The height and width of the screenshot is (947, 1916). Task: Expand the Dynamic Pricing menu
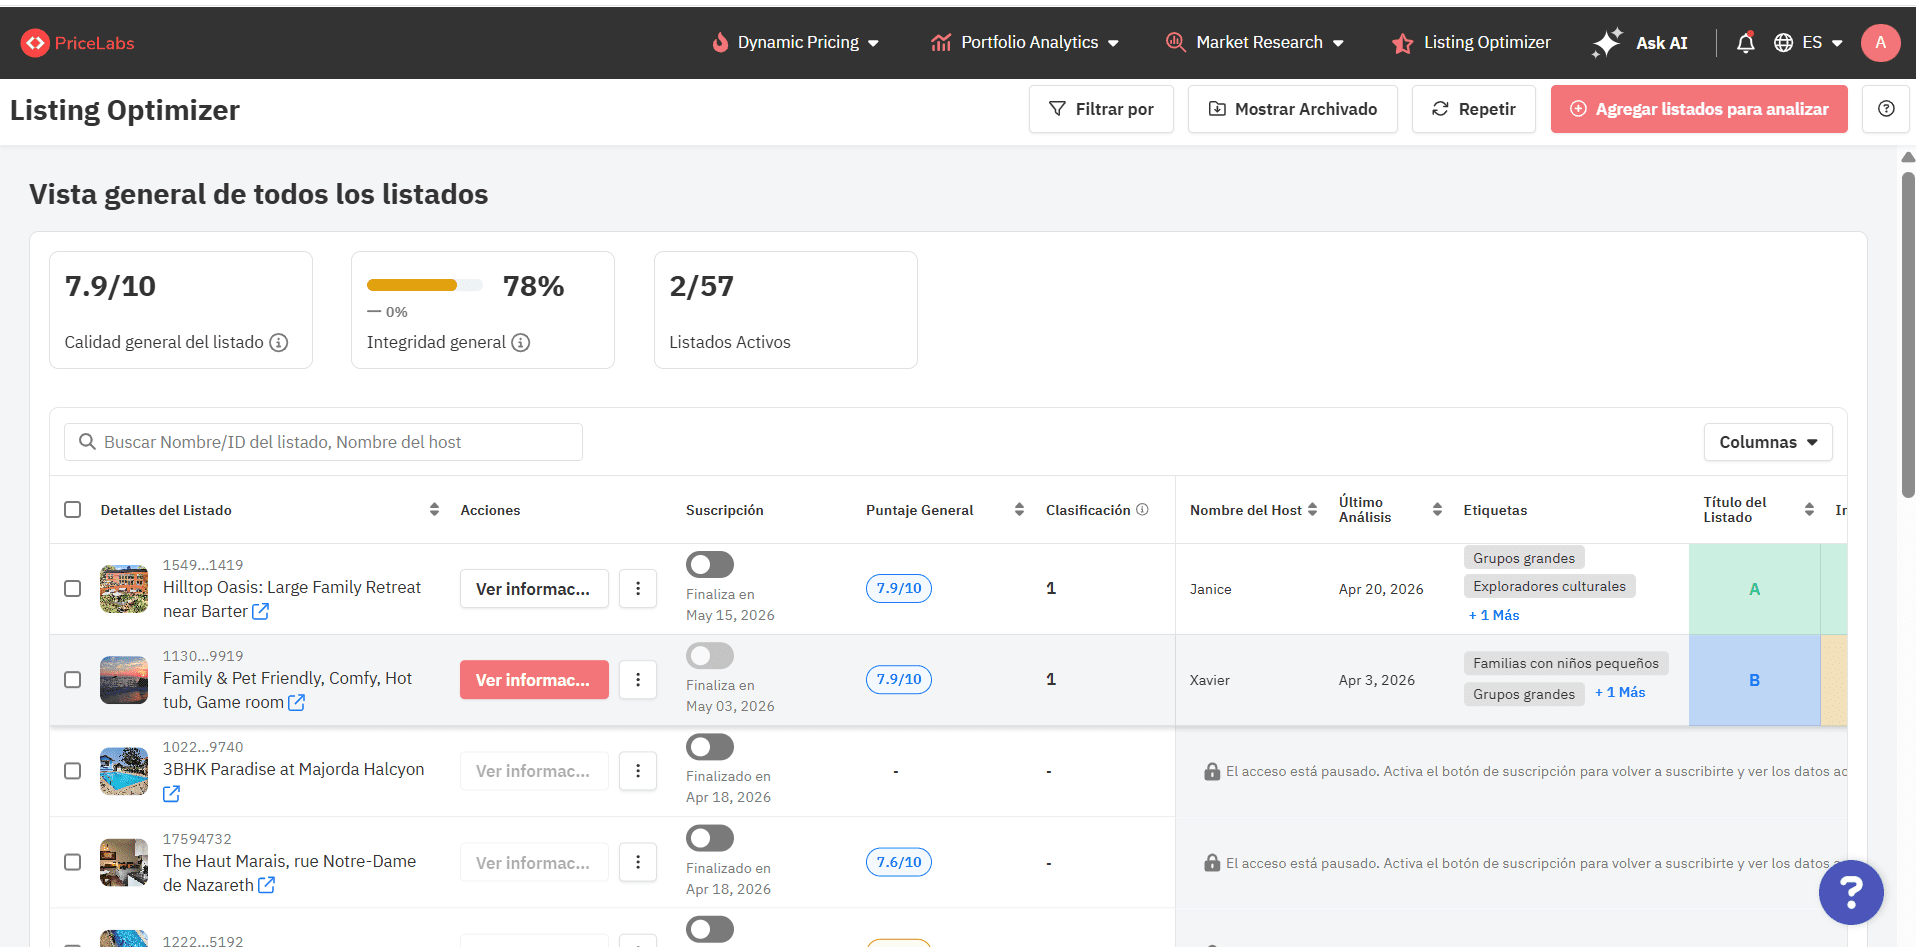click(x=795, y=42)
